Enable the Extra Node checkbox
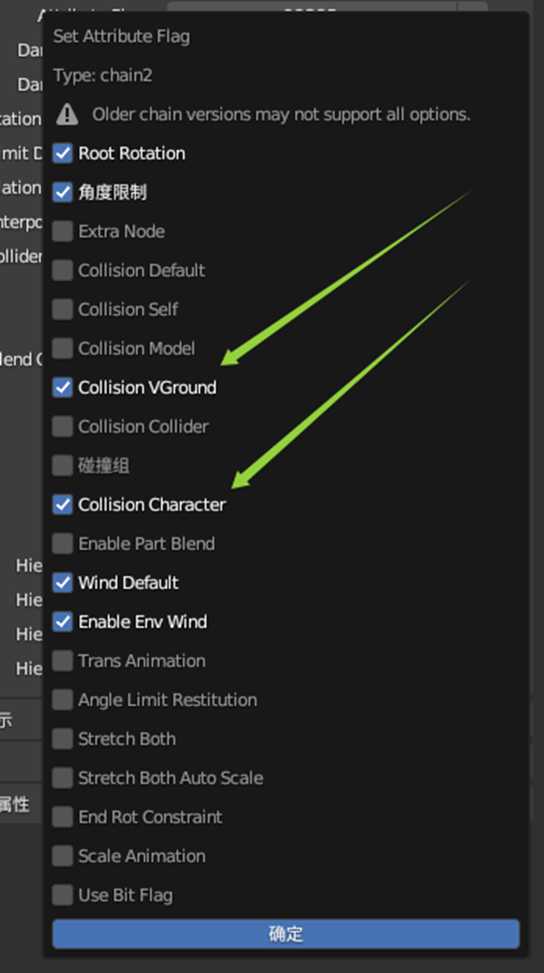Screen dimensions: 544x973 [63, 231]
